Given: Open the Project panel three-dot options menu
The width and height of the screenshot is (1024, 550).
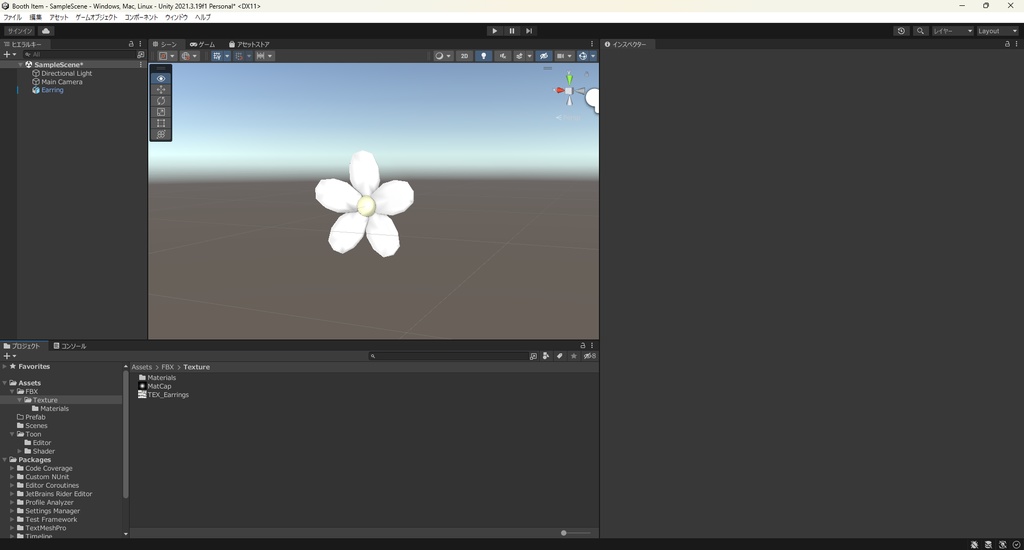Looking at the screenshot, I should tap(592, 345).
